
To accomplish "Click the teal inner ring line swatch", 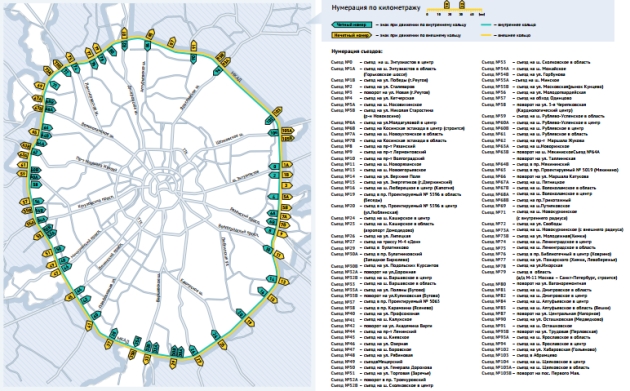I will click(x=487, y=25).
